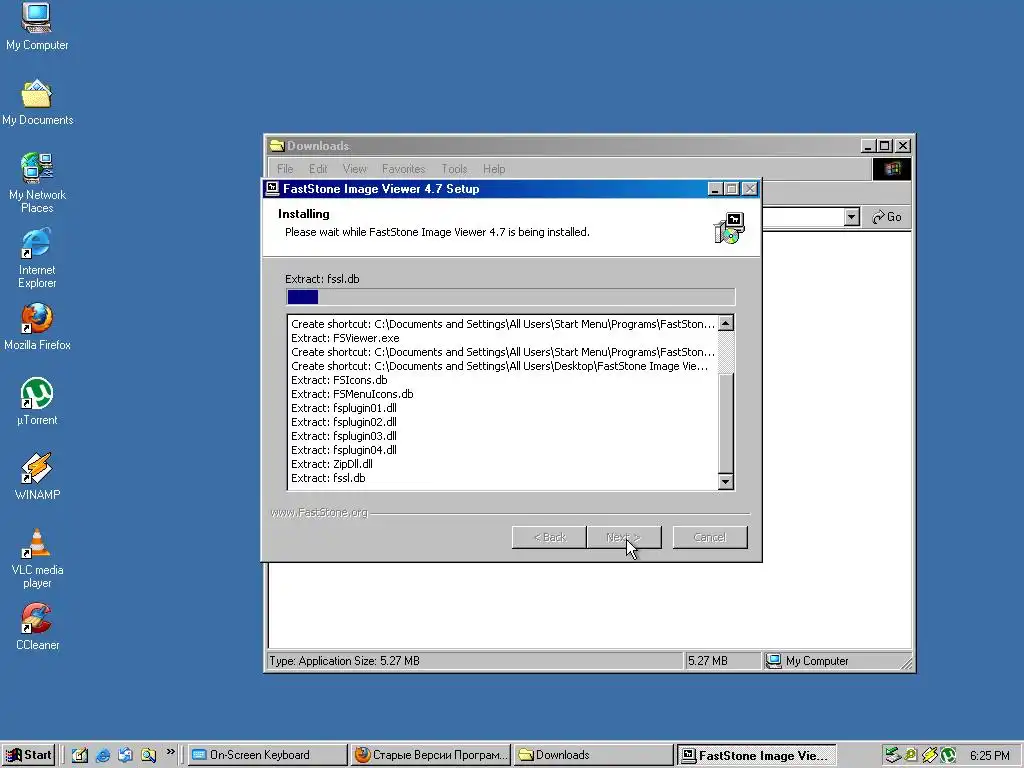Open the Edit menu in Downloads window

click(x=318, y=169)
